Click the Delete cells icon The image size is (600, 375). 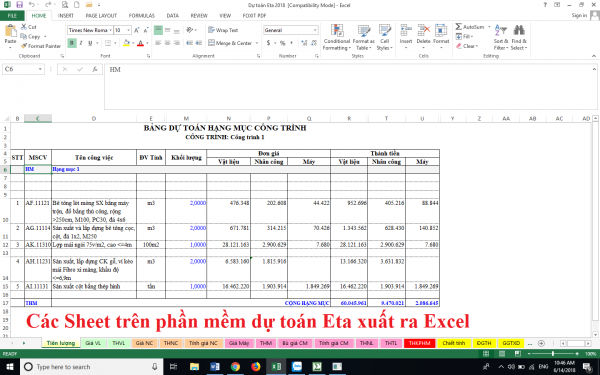[x=424, y=31]
